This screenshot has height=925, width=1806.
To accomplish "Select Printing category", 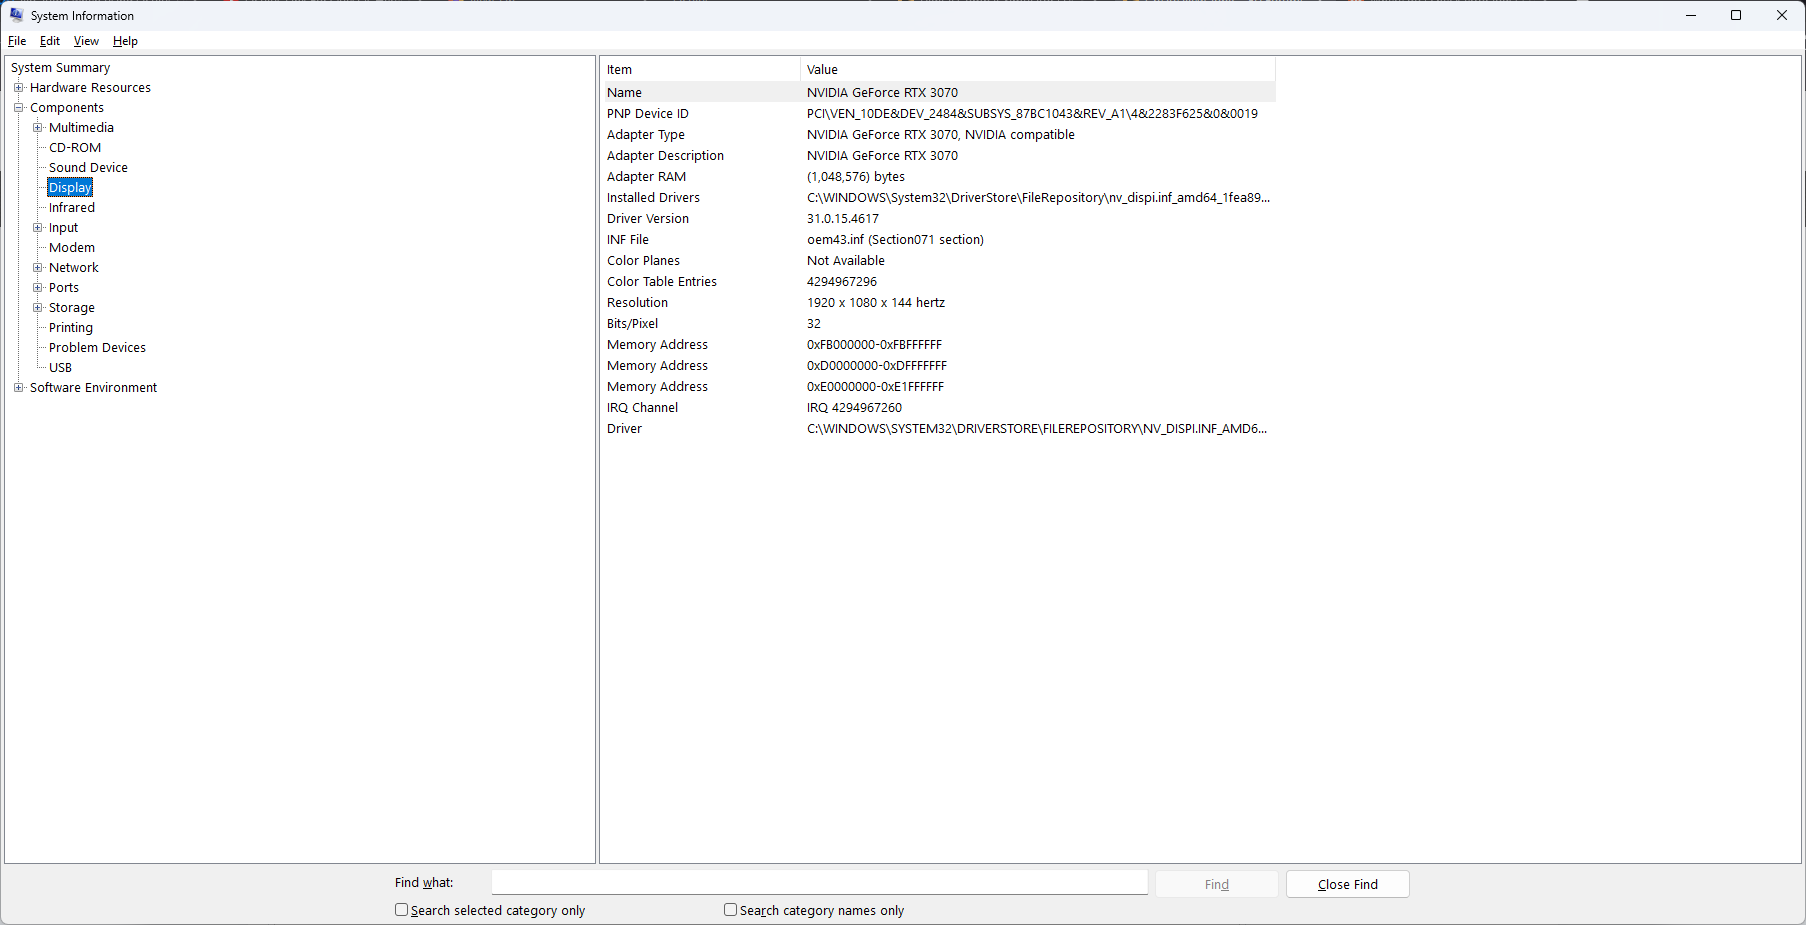I will click(x=71, y=328).
